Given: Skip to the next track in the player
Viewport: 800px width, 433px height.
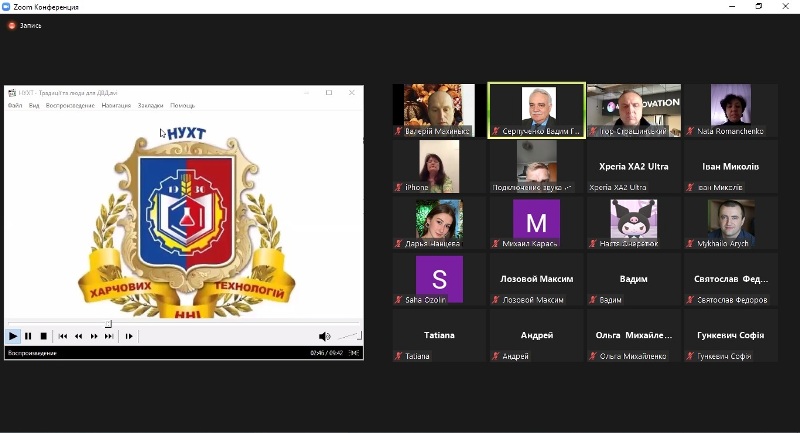Looking at the screenshot, I should [x=109, y=336].
